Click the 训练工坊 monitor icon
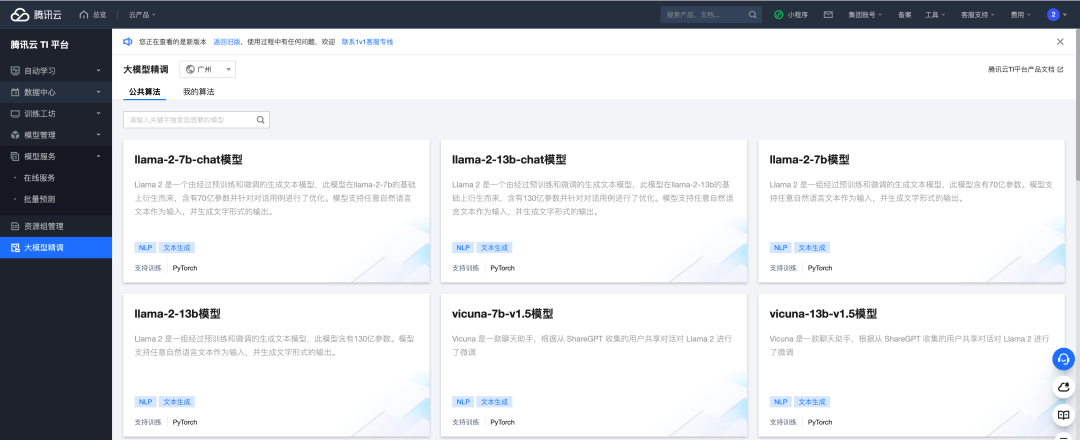 [x=15, y=114]
